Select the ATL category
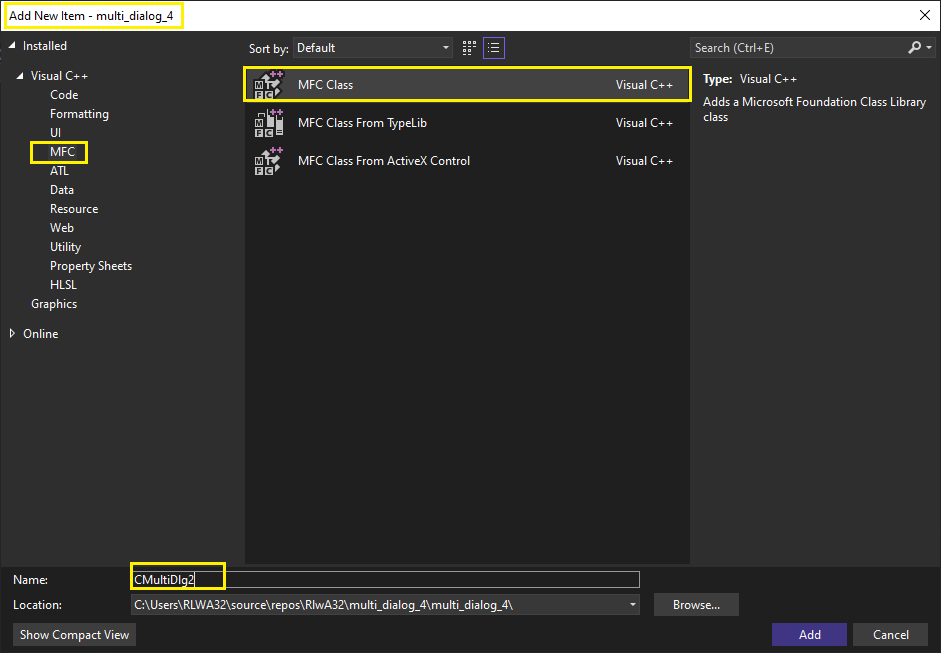Image resolution: width=941 pixels, height=653 pixels. [x=59, y=171]
